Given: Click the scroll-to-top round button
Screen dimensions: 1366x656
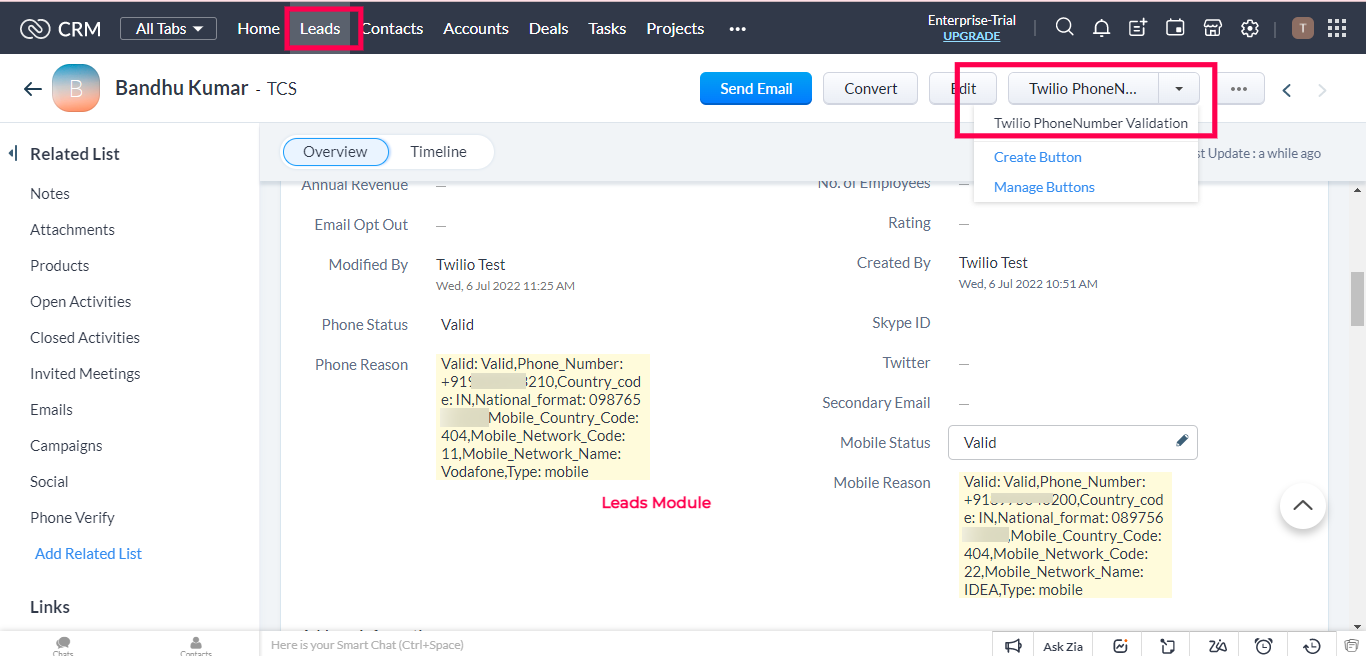Looking at the screenshot, I should pos(1303,506).
